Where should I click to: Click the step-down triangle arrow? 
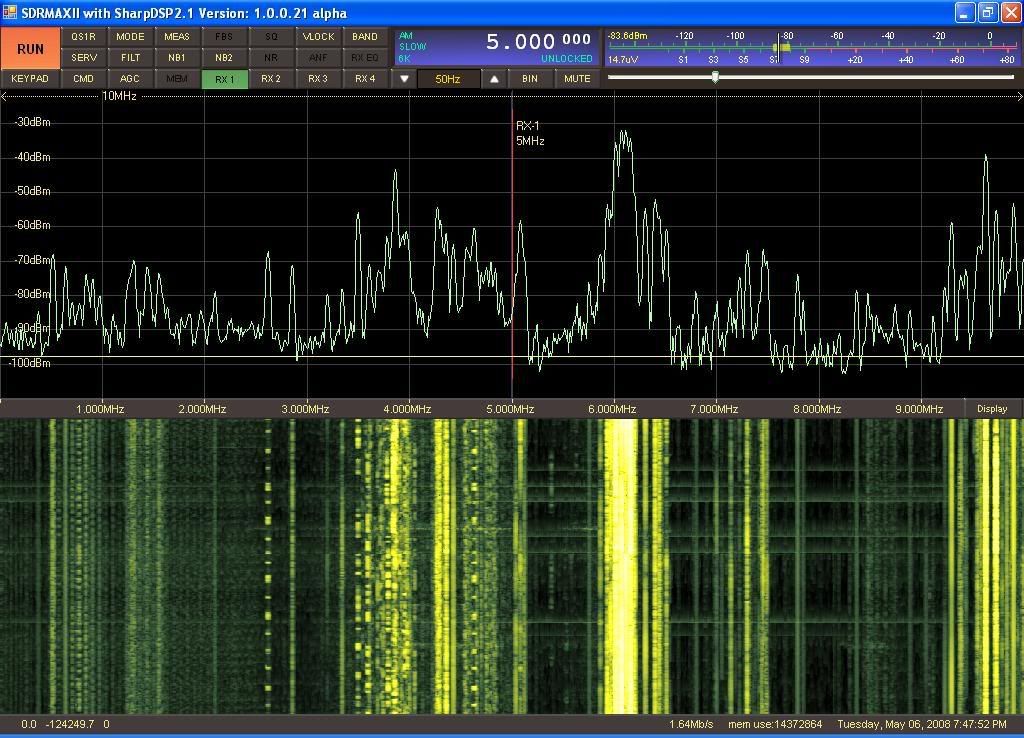404,79
